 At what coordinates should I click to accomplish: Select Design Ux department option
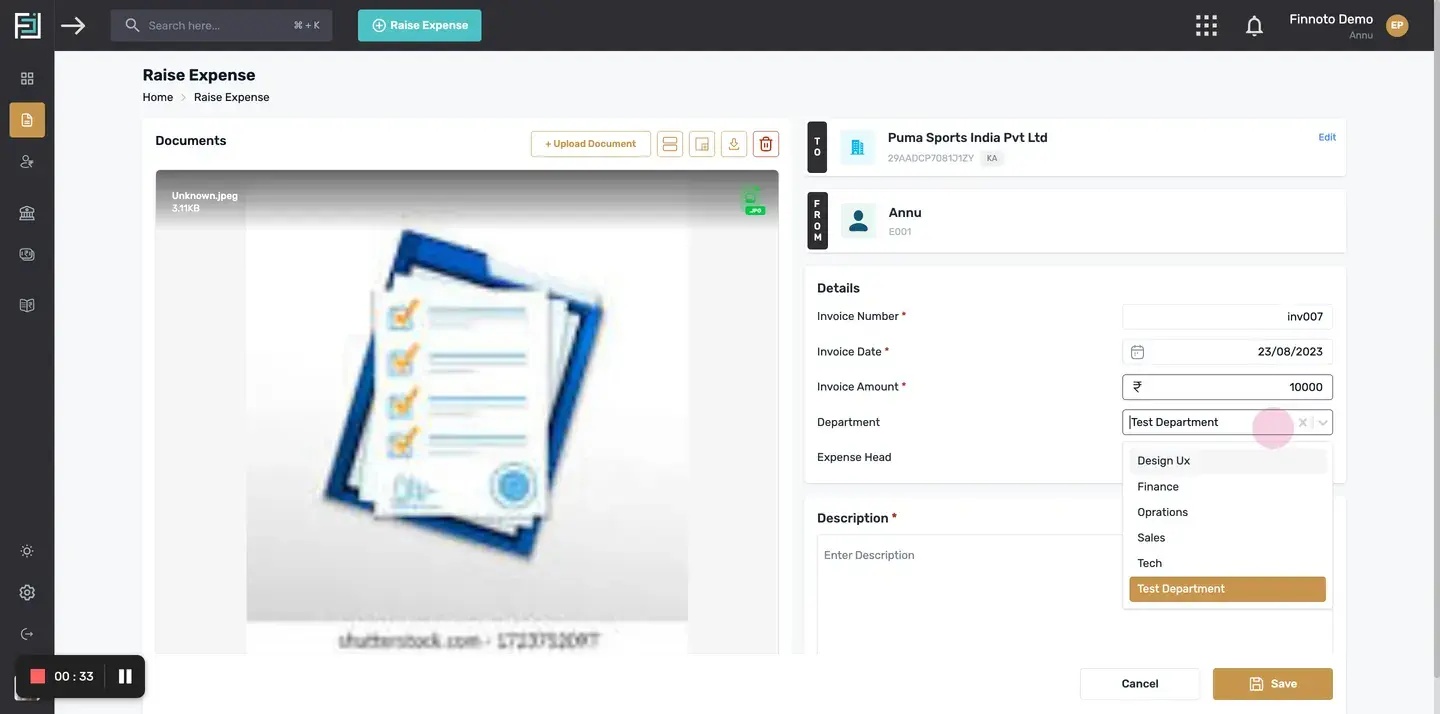point(1227,461)
